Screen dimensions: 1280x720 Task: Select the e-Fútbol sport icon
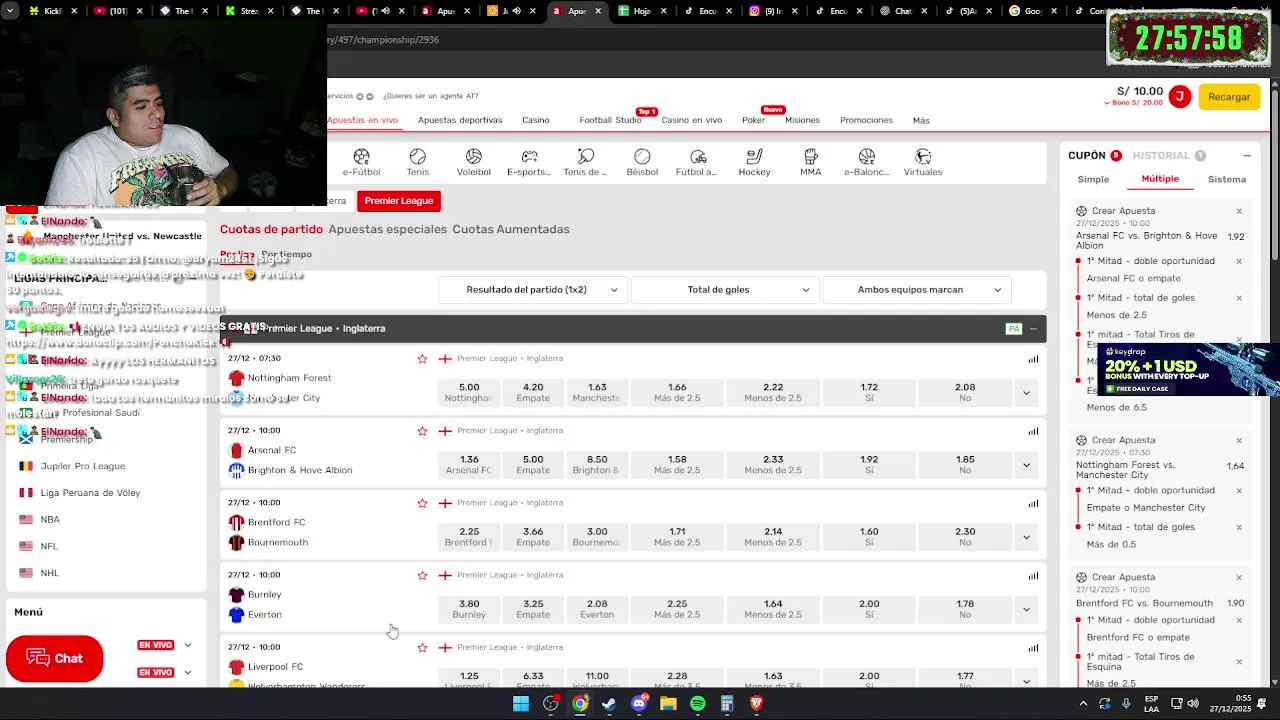[x=361, y=162]
